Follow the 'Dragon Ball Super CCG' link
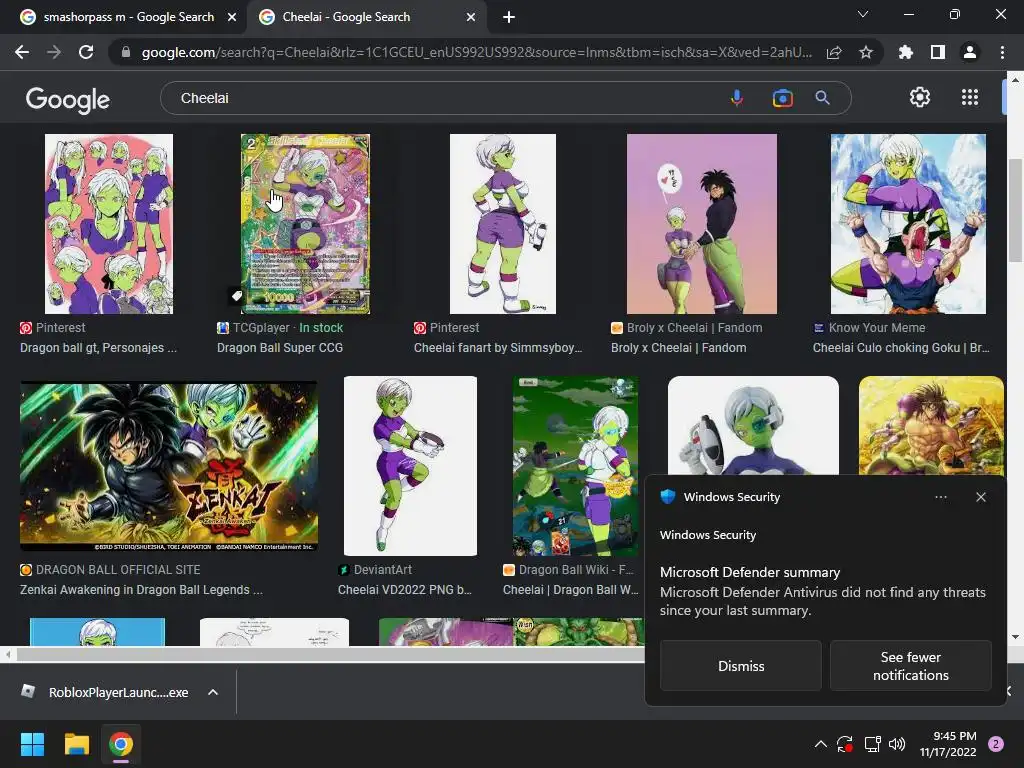Image resolution: width=1024 pixels, height=768 pixels. (280, 347)
